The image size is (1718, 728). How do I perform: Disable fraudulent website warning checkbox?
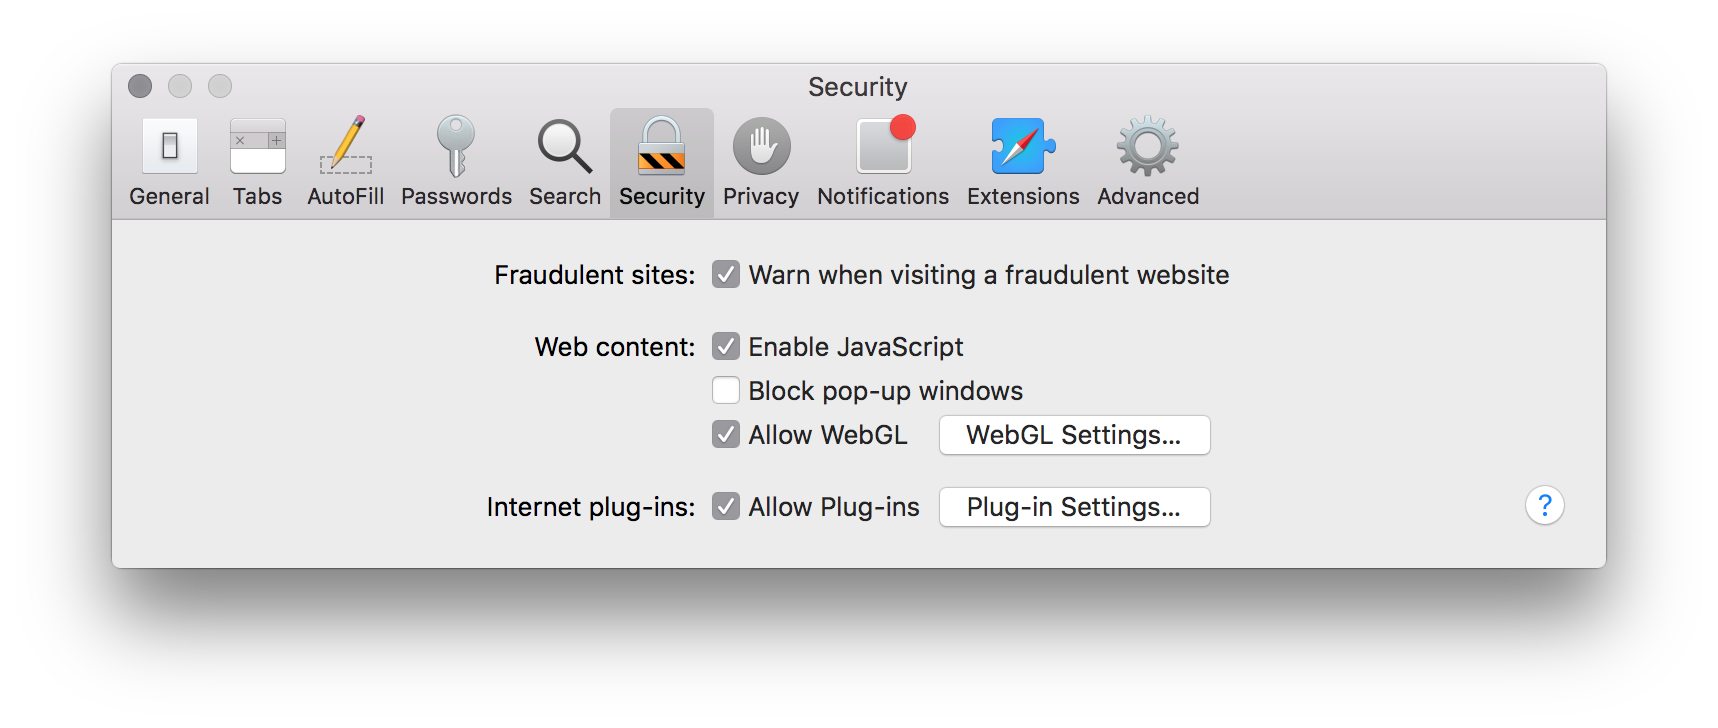pyautogui.click(x=726, y=275)
